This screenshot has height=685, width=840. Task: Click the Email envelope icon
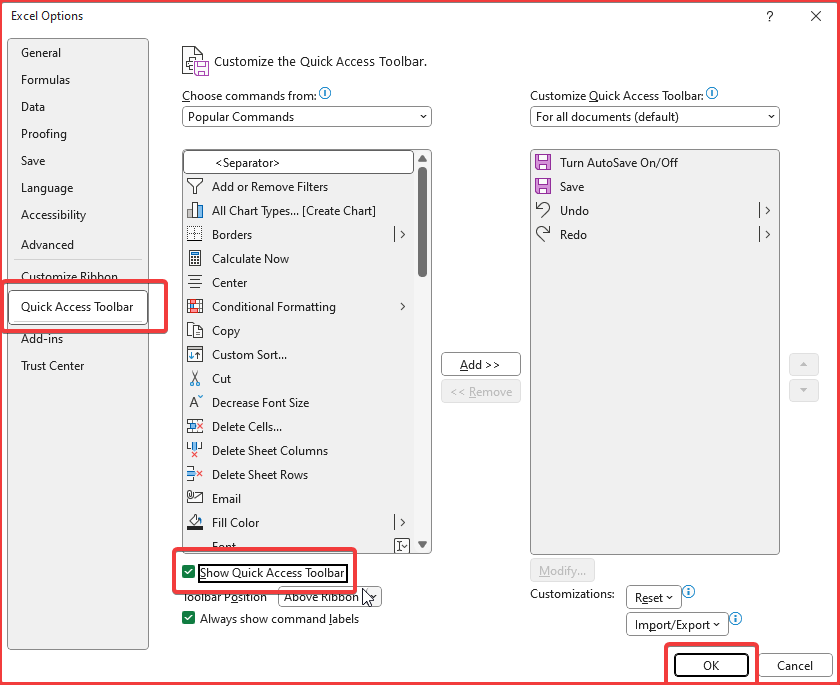pyautogui.click(x=195, y=499)
